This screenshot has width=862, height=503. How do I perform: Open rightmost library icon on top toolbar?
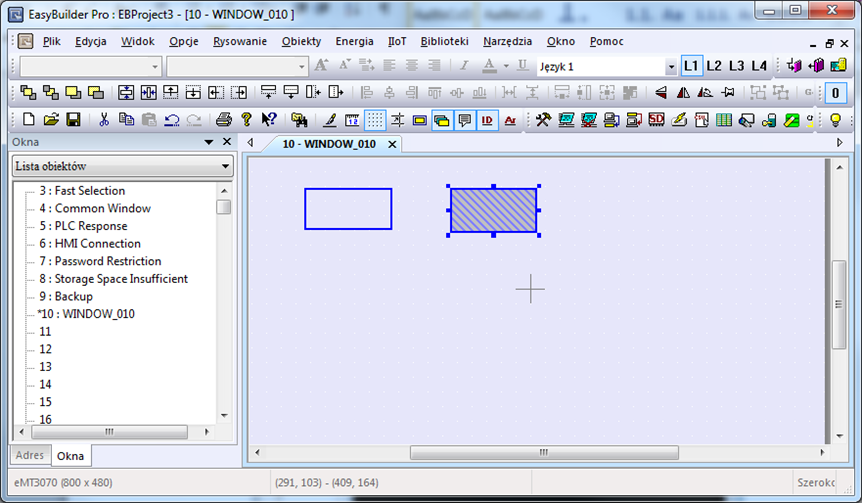pos(838,65)
